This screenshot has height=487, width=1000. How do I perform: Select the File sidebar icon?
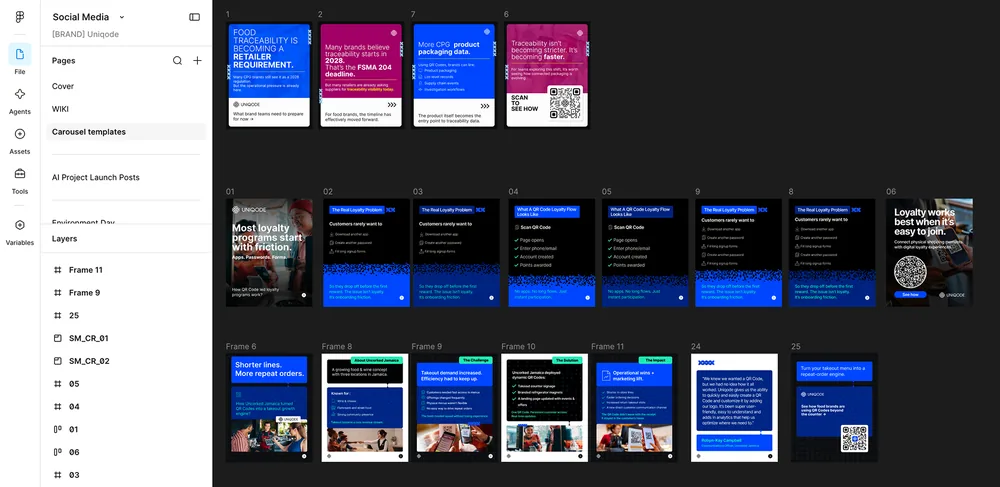tap(20, 54)
